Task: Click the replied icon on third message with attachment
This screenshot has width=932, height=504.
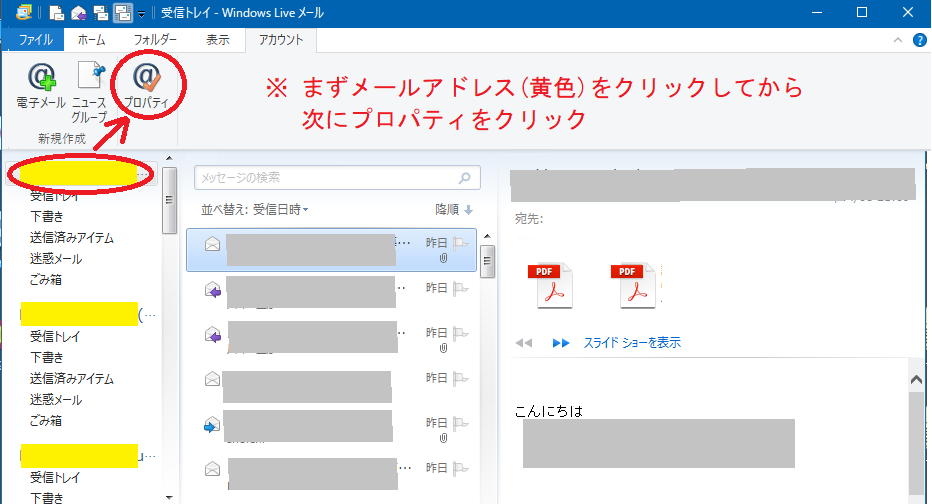Action: tap(213, 335)
